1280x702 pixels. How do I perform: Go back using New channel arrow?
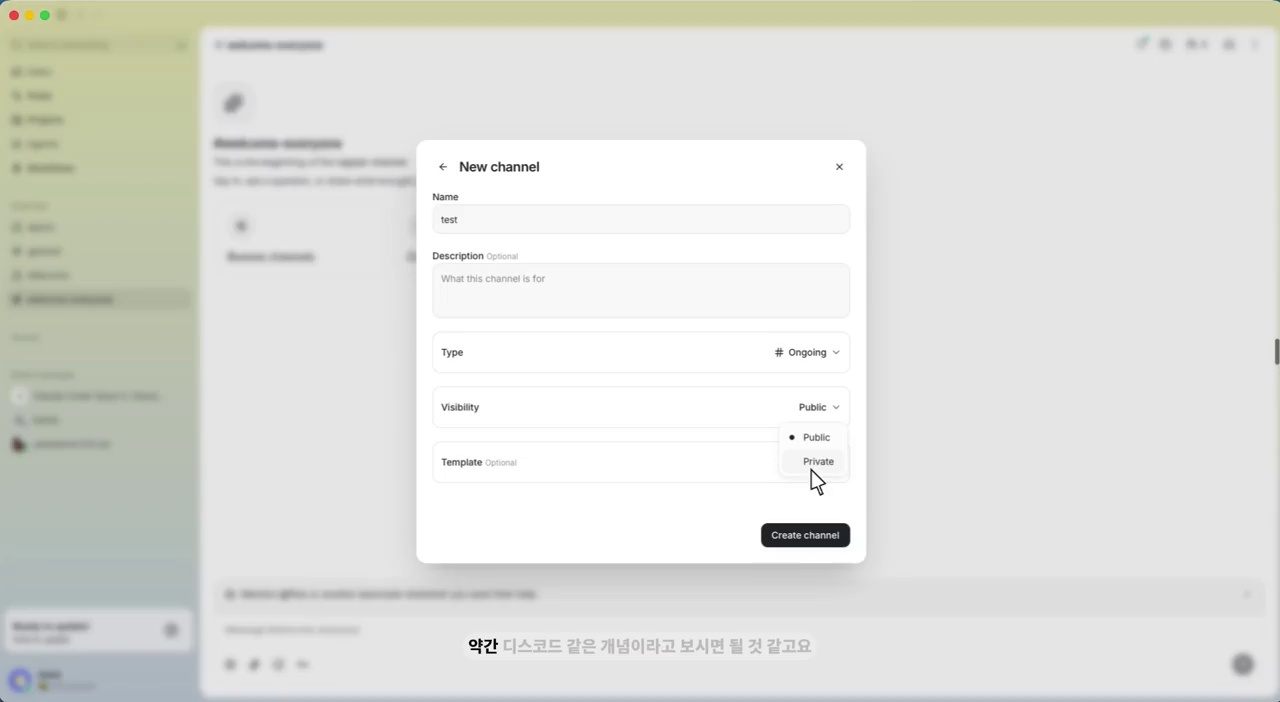443,167
